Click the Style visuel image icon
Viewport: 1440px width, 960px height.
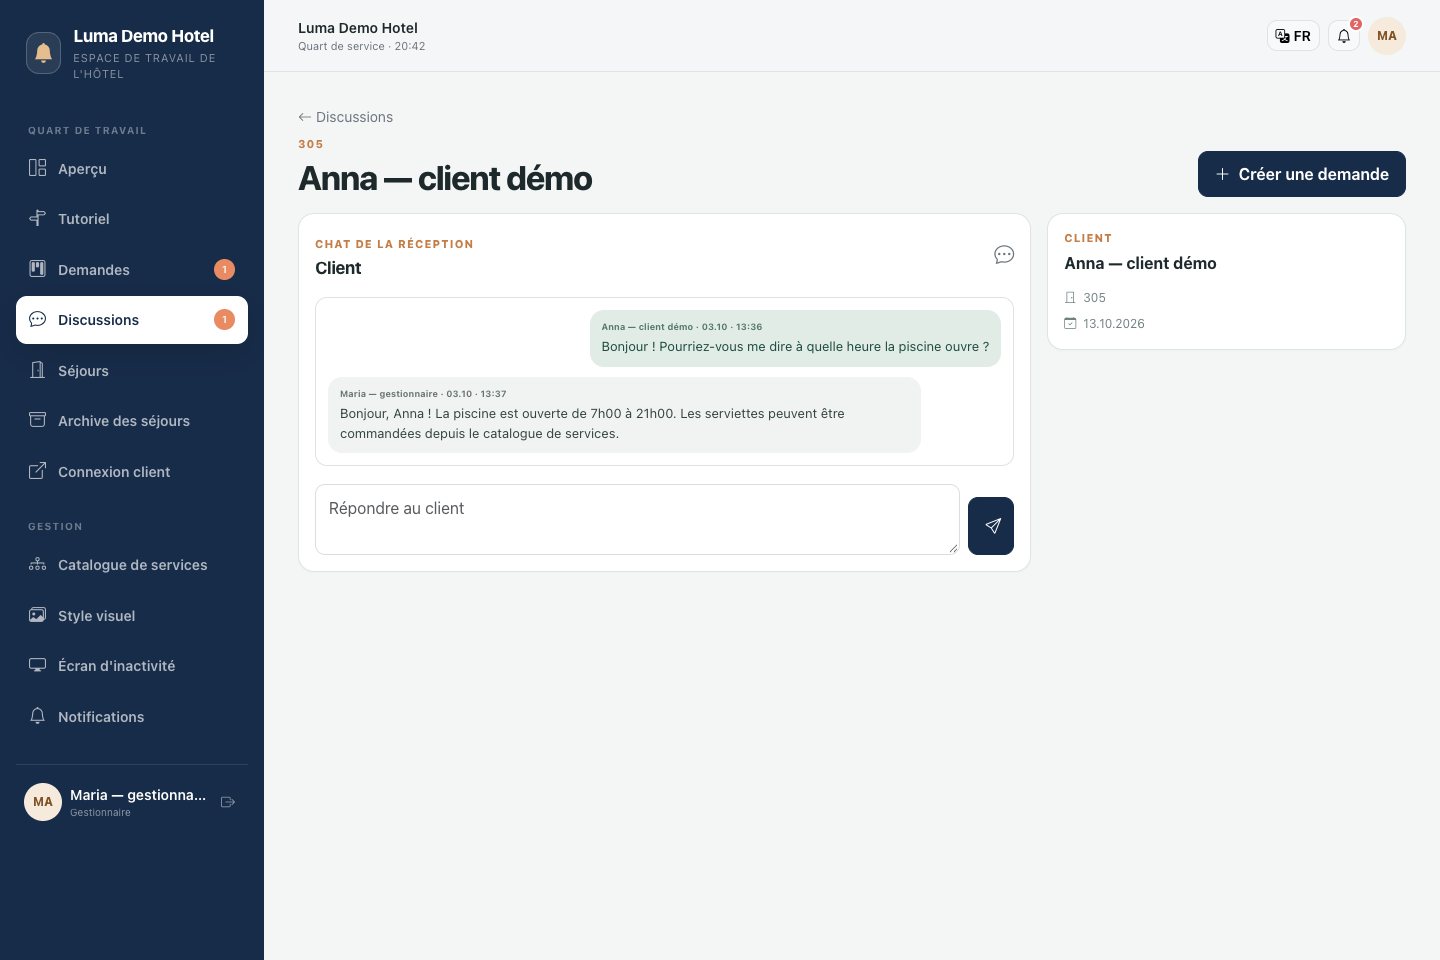[x=37, y=615]
